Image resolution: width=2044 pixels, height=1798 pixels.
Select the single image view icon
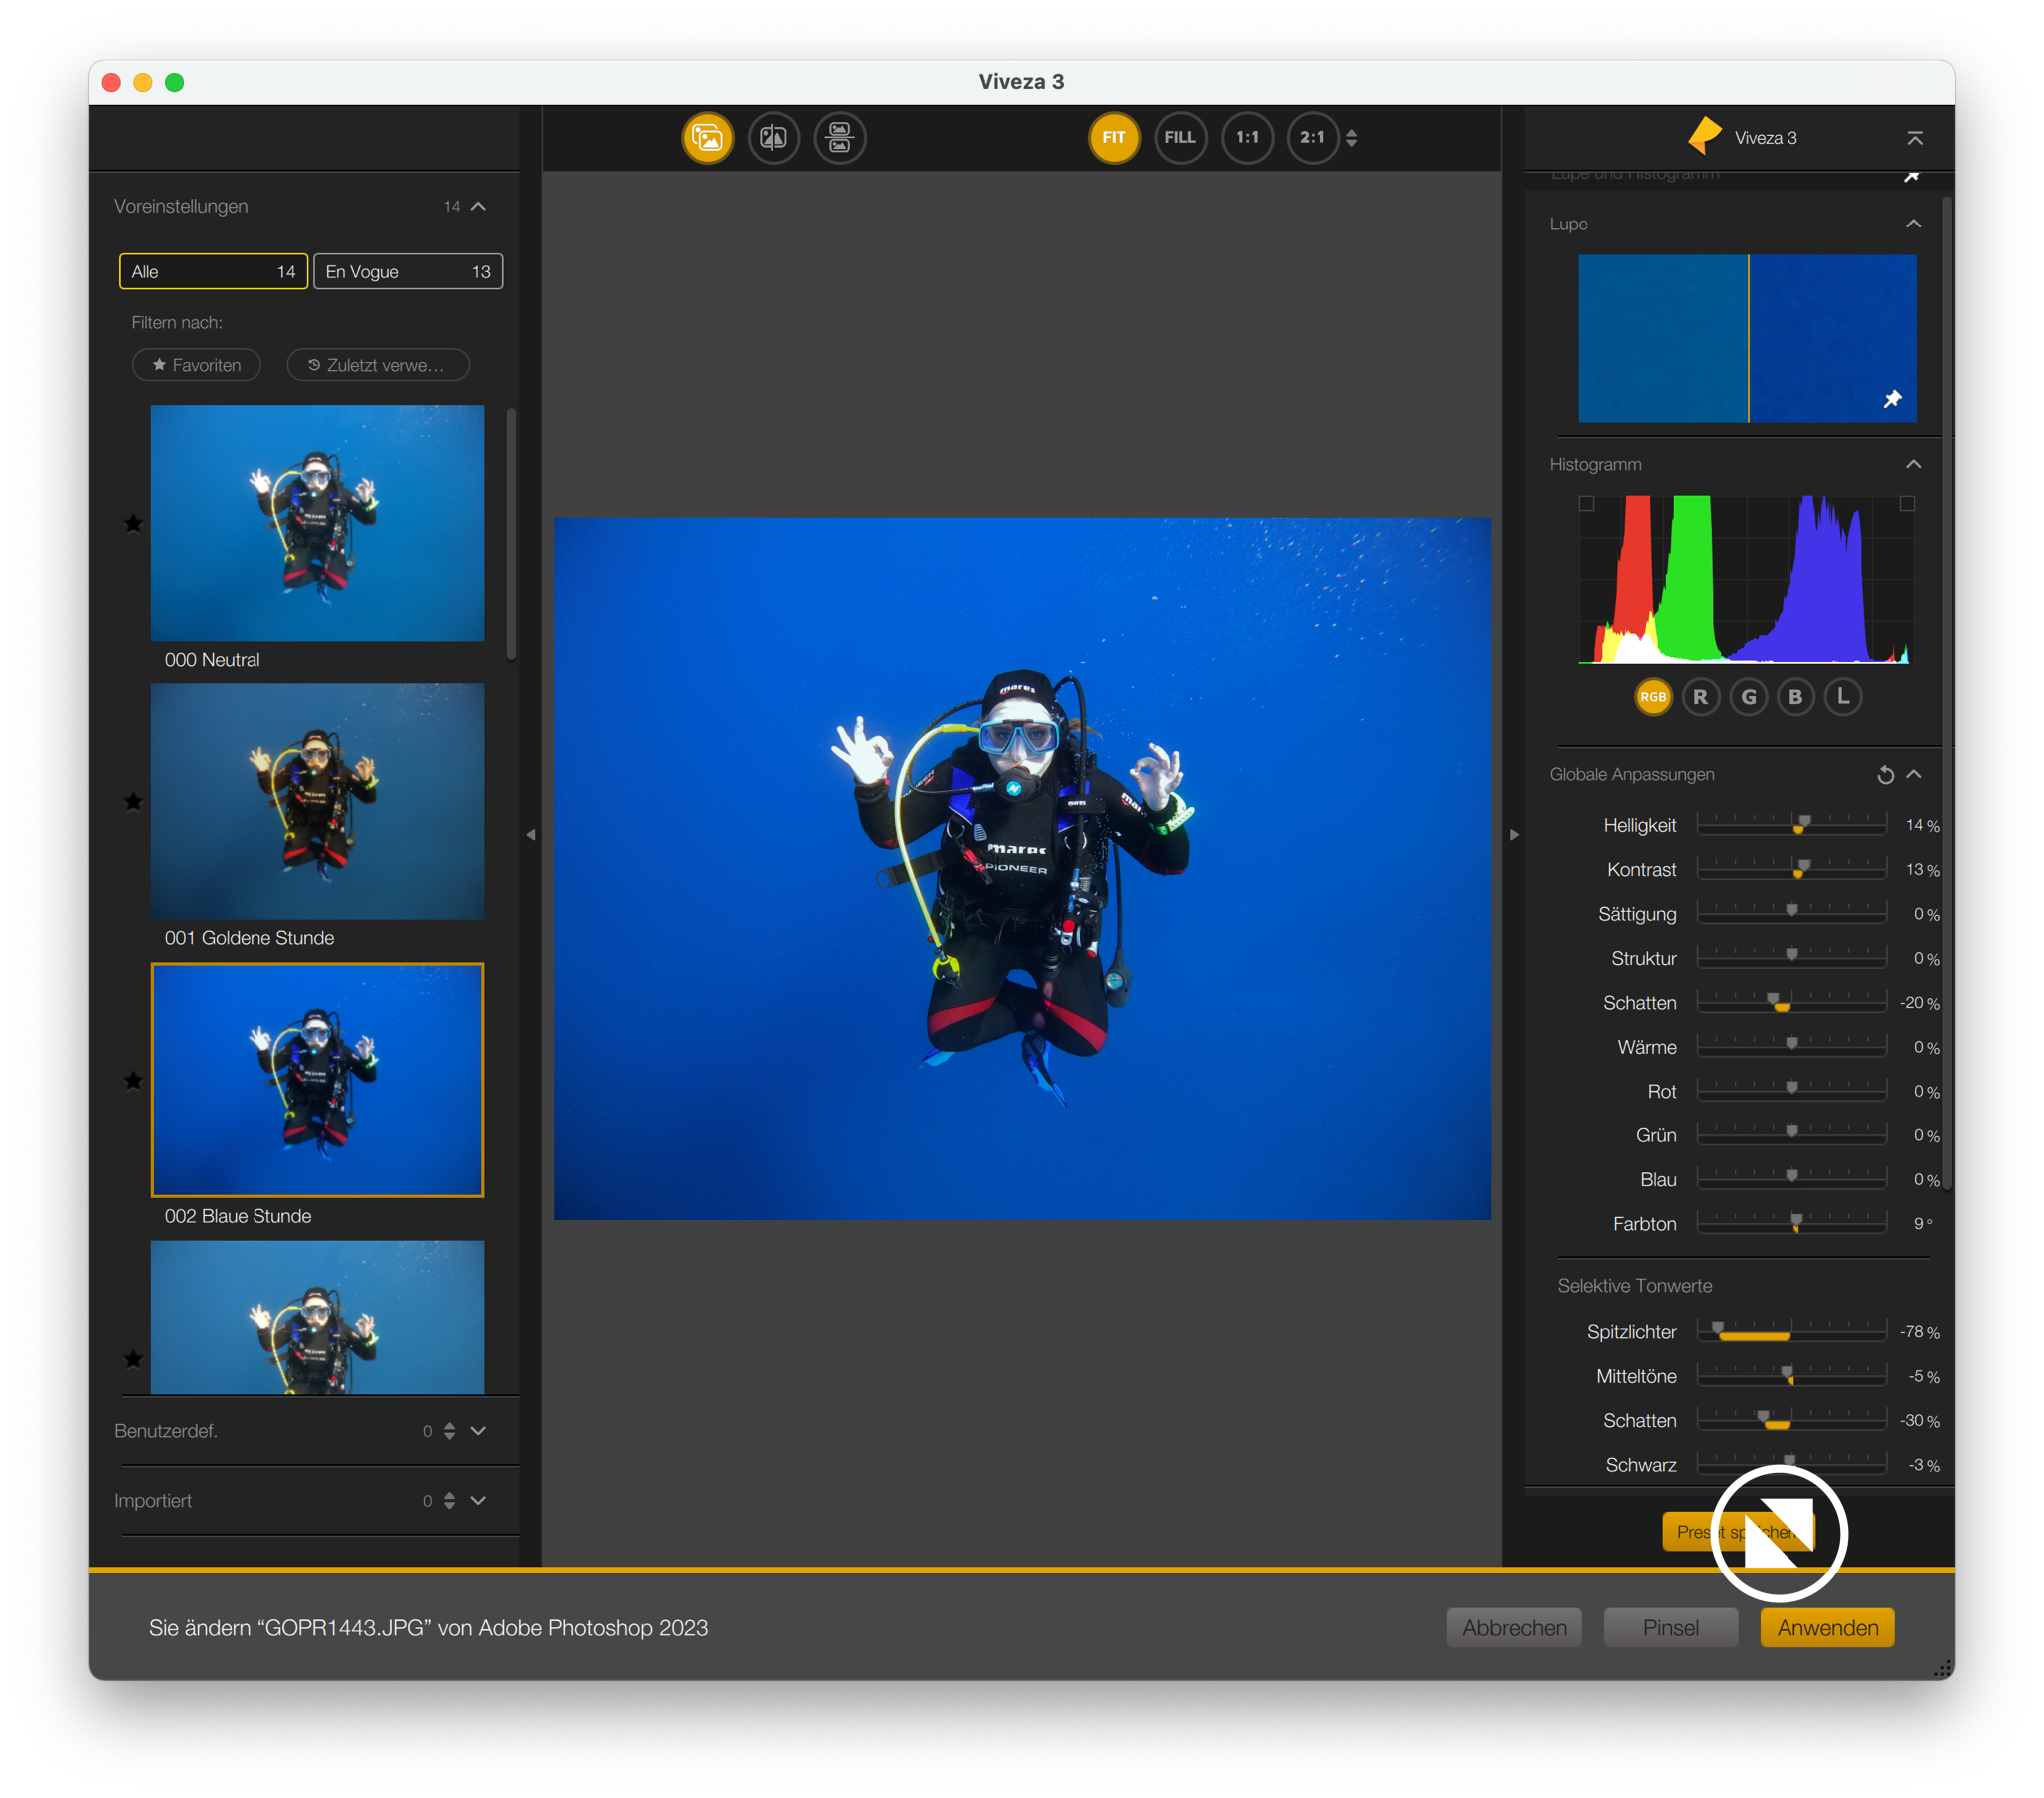[707, 137]
